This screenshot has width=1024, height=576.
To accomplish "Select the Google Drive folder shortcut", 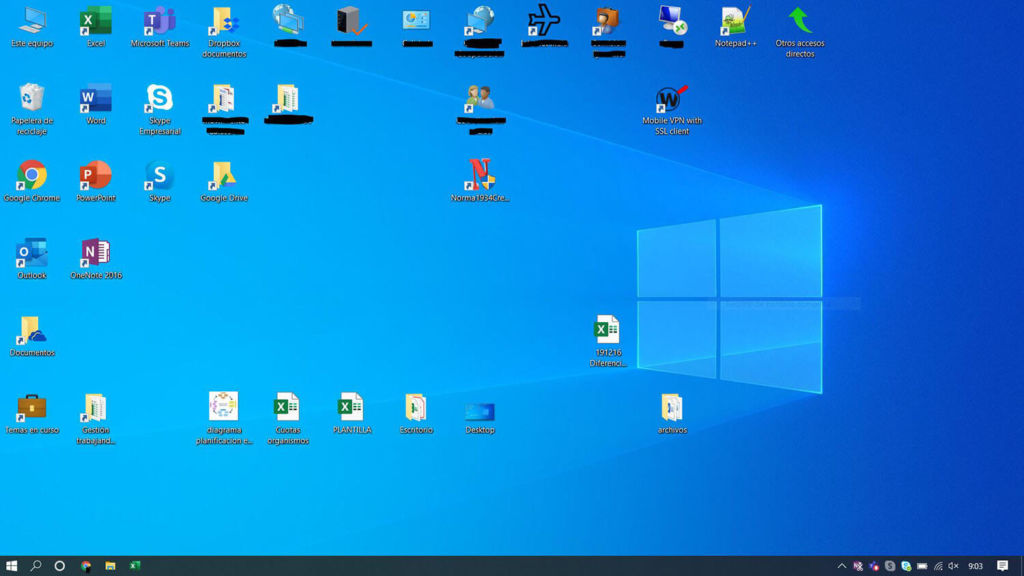I will (223, 177).
